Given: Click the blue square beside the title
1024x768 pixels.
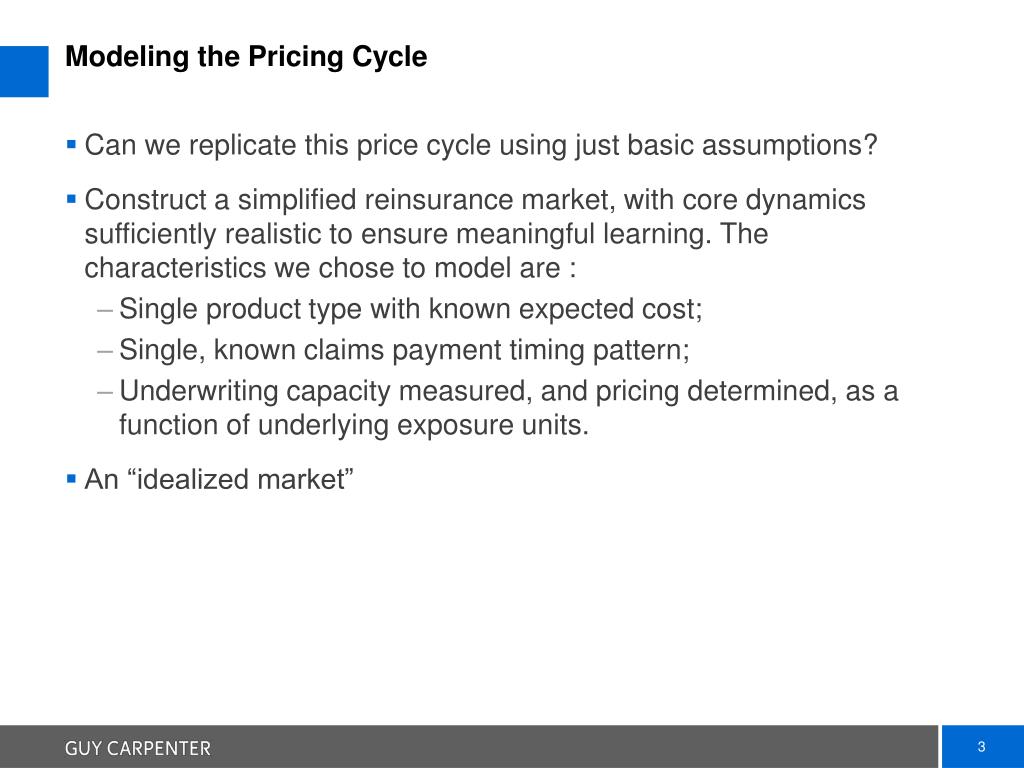Looking at the screenshot, I should coord(24,71).
